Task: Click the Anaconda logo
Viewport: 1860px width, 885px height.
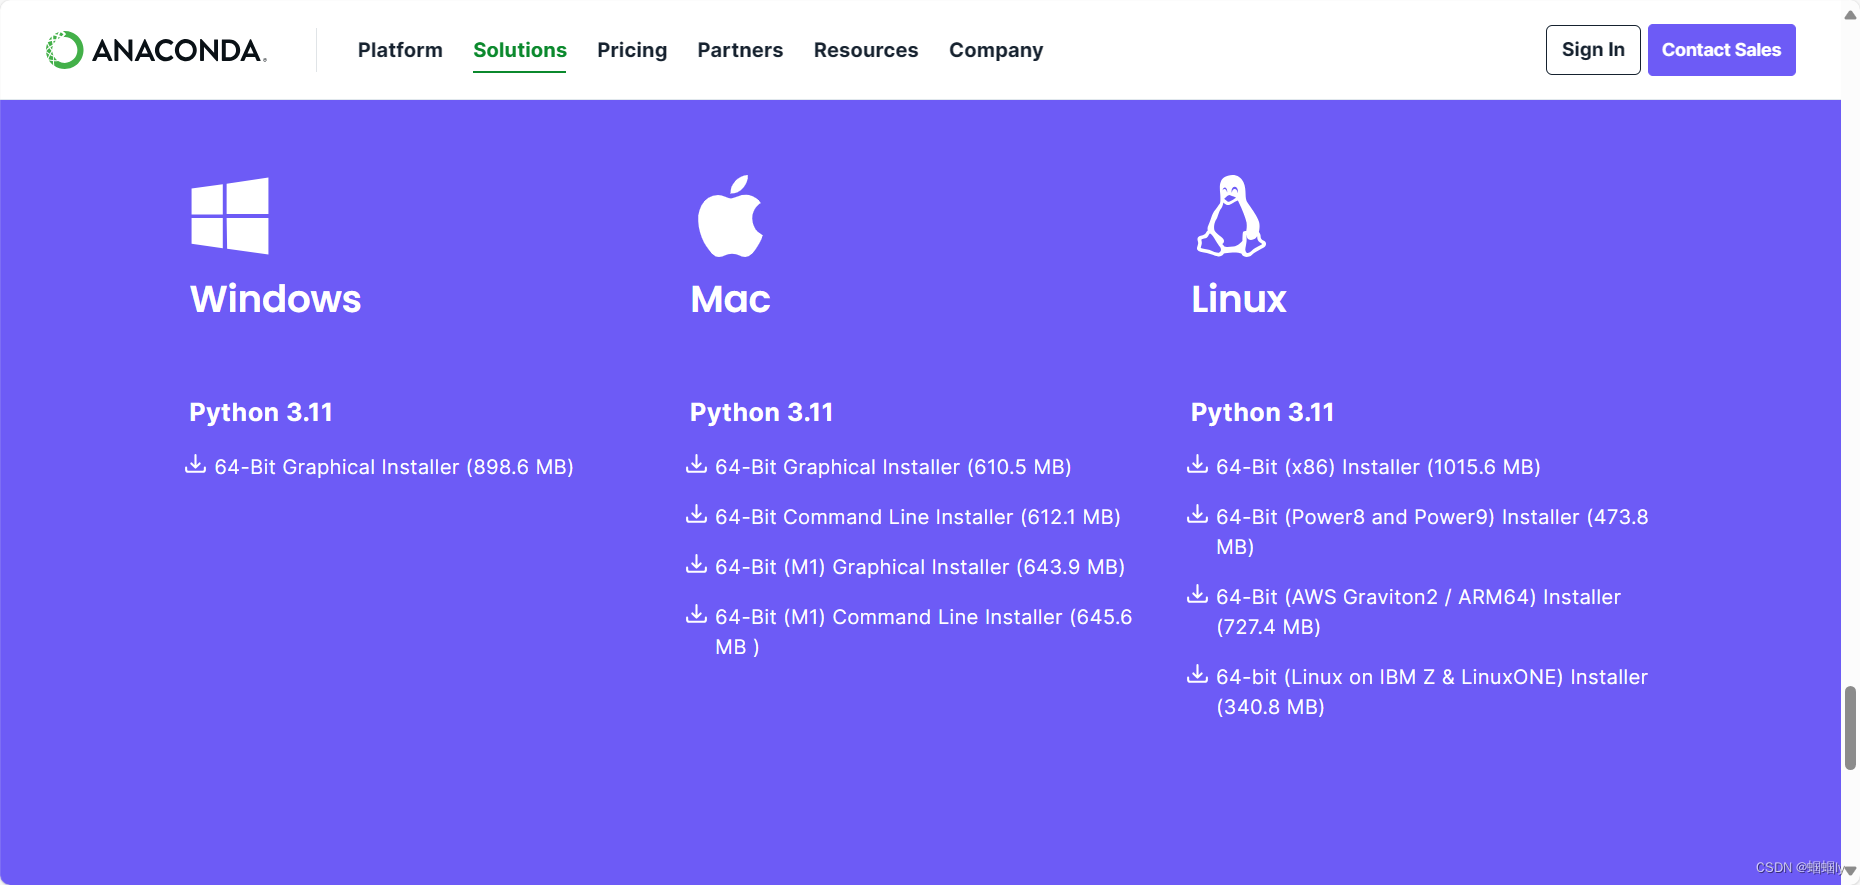Action: pos(156,50)
